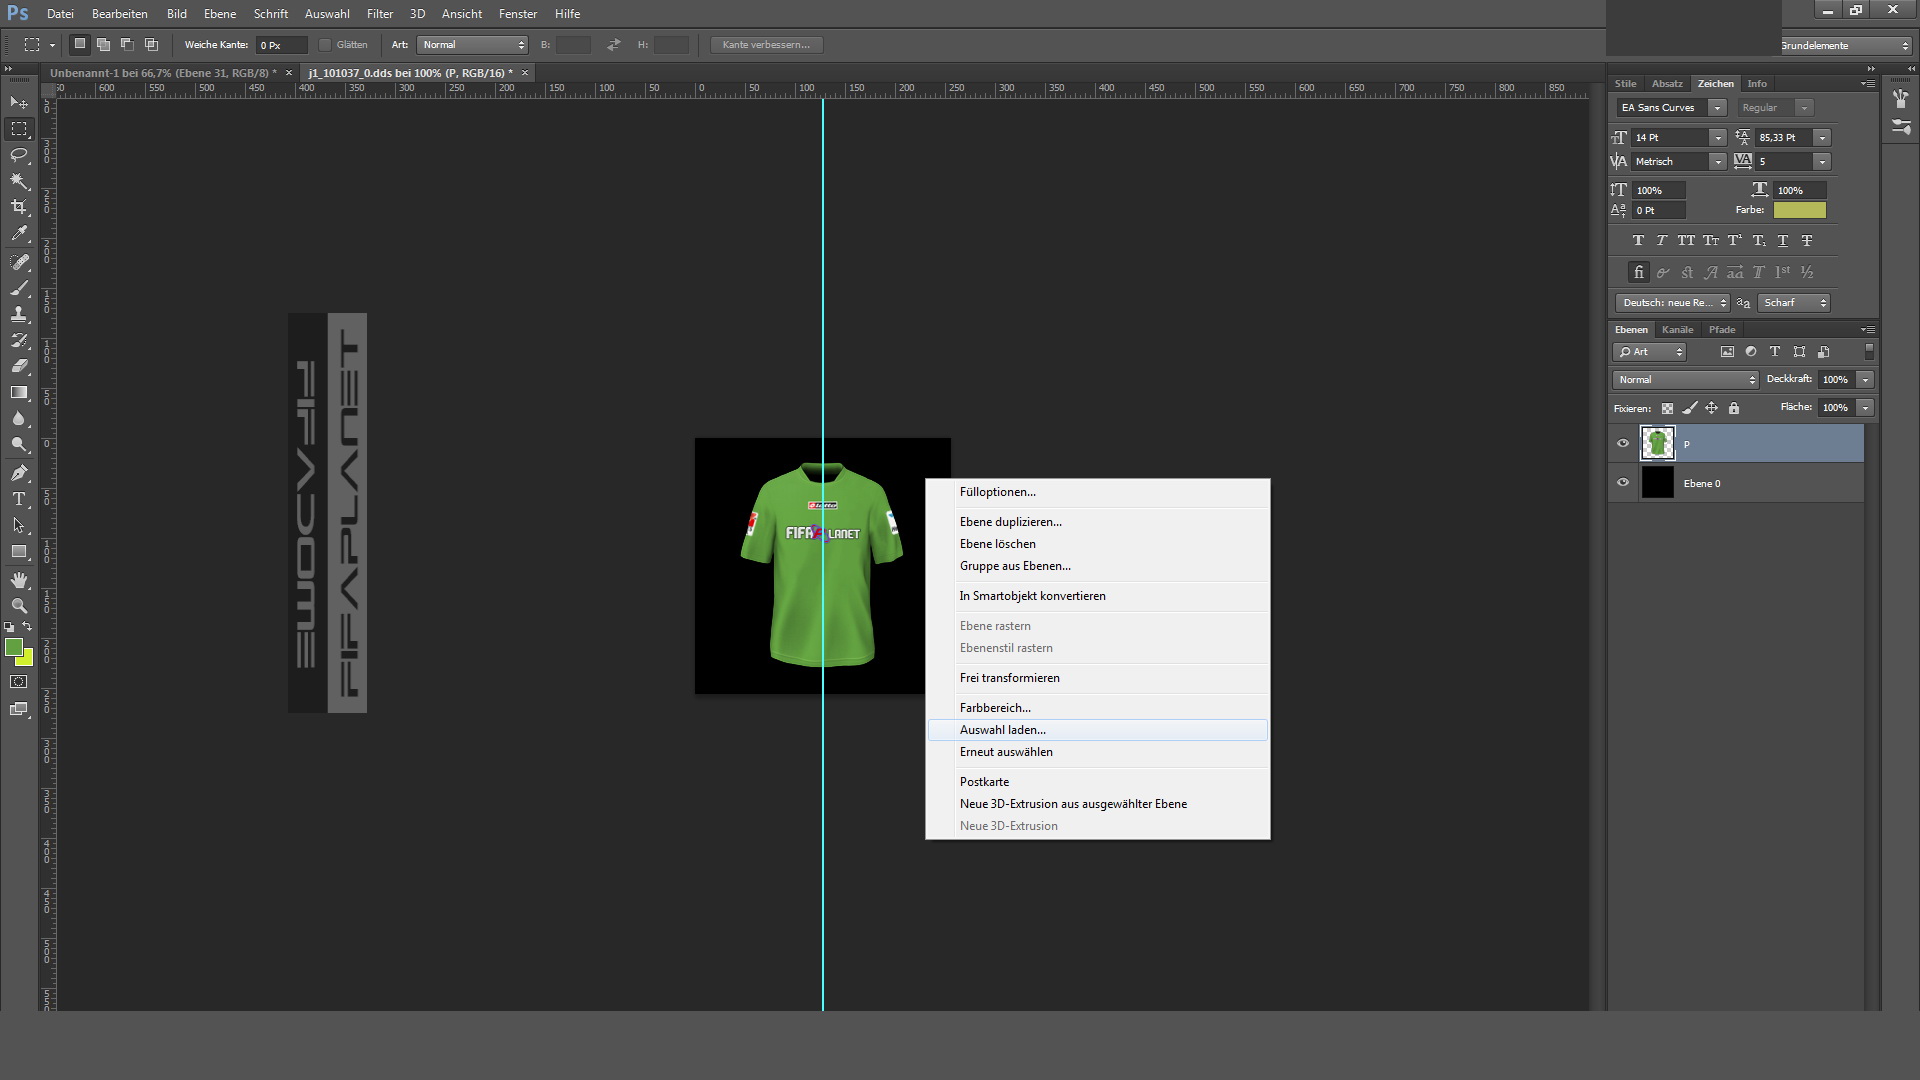This screenshot has height=1080, width=1920.
Task: Select the Zoom tool
Action: 19,606
